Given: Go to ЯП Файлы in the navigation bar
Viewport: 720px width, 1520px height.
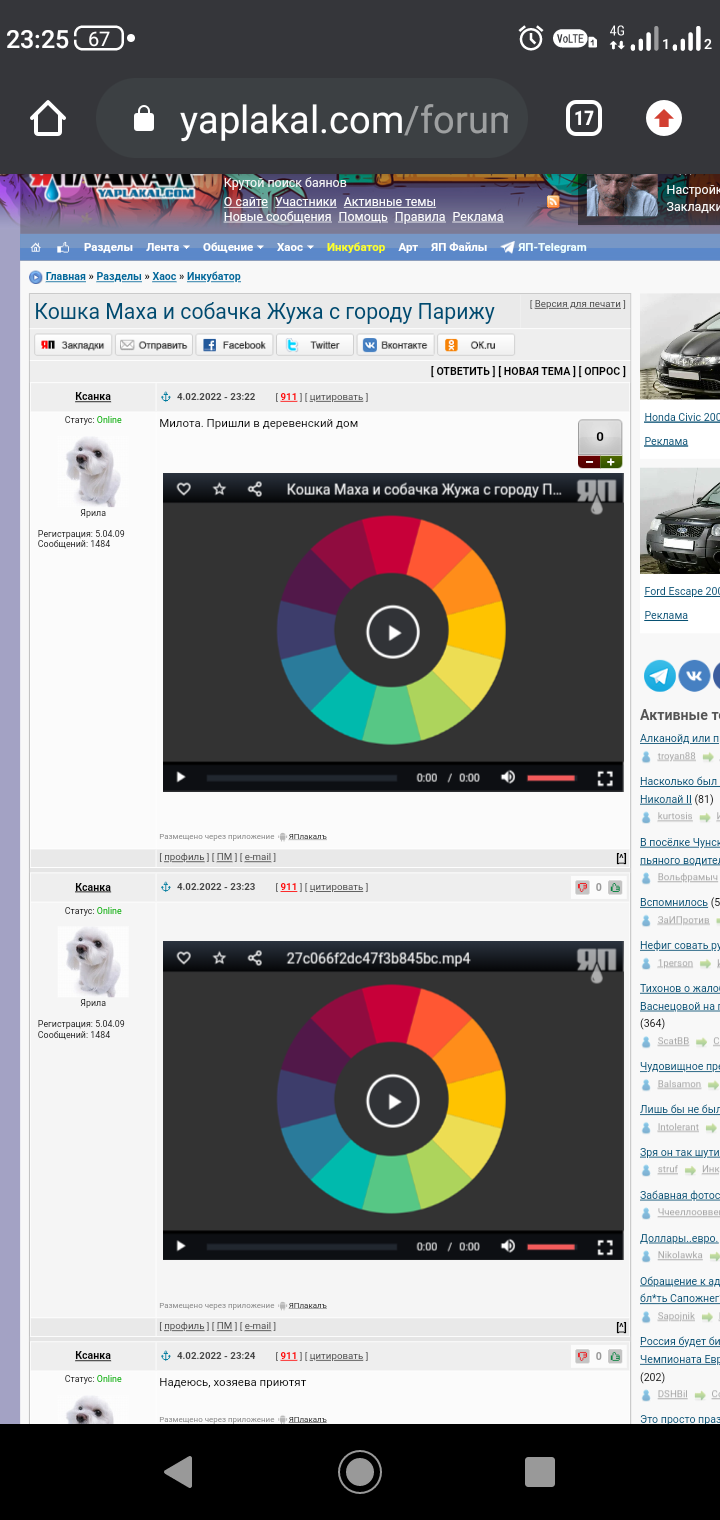Looking at the screenshot, I should [x=458, y=248].
